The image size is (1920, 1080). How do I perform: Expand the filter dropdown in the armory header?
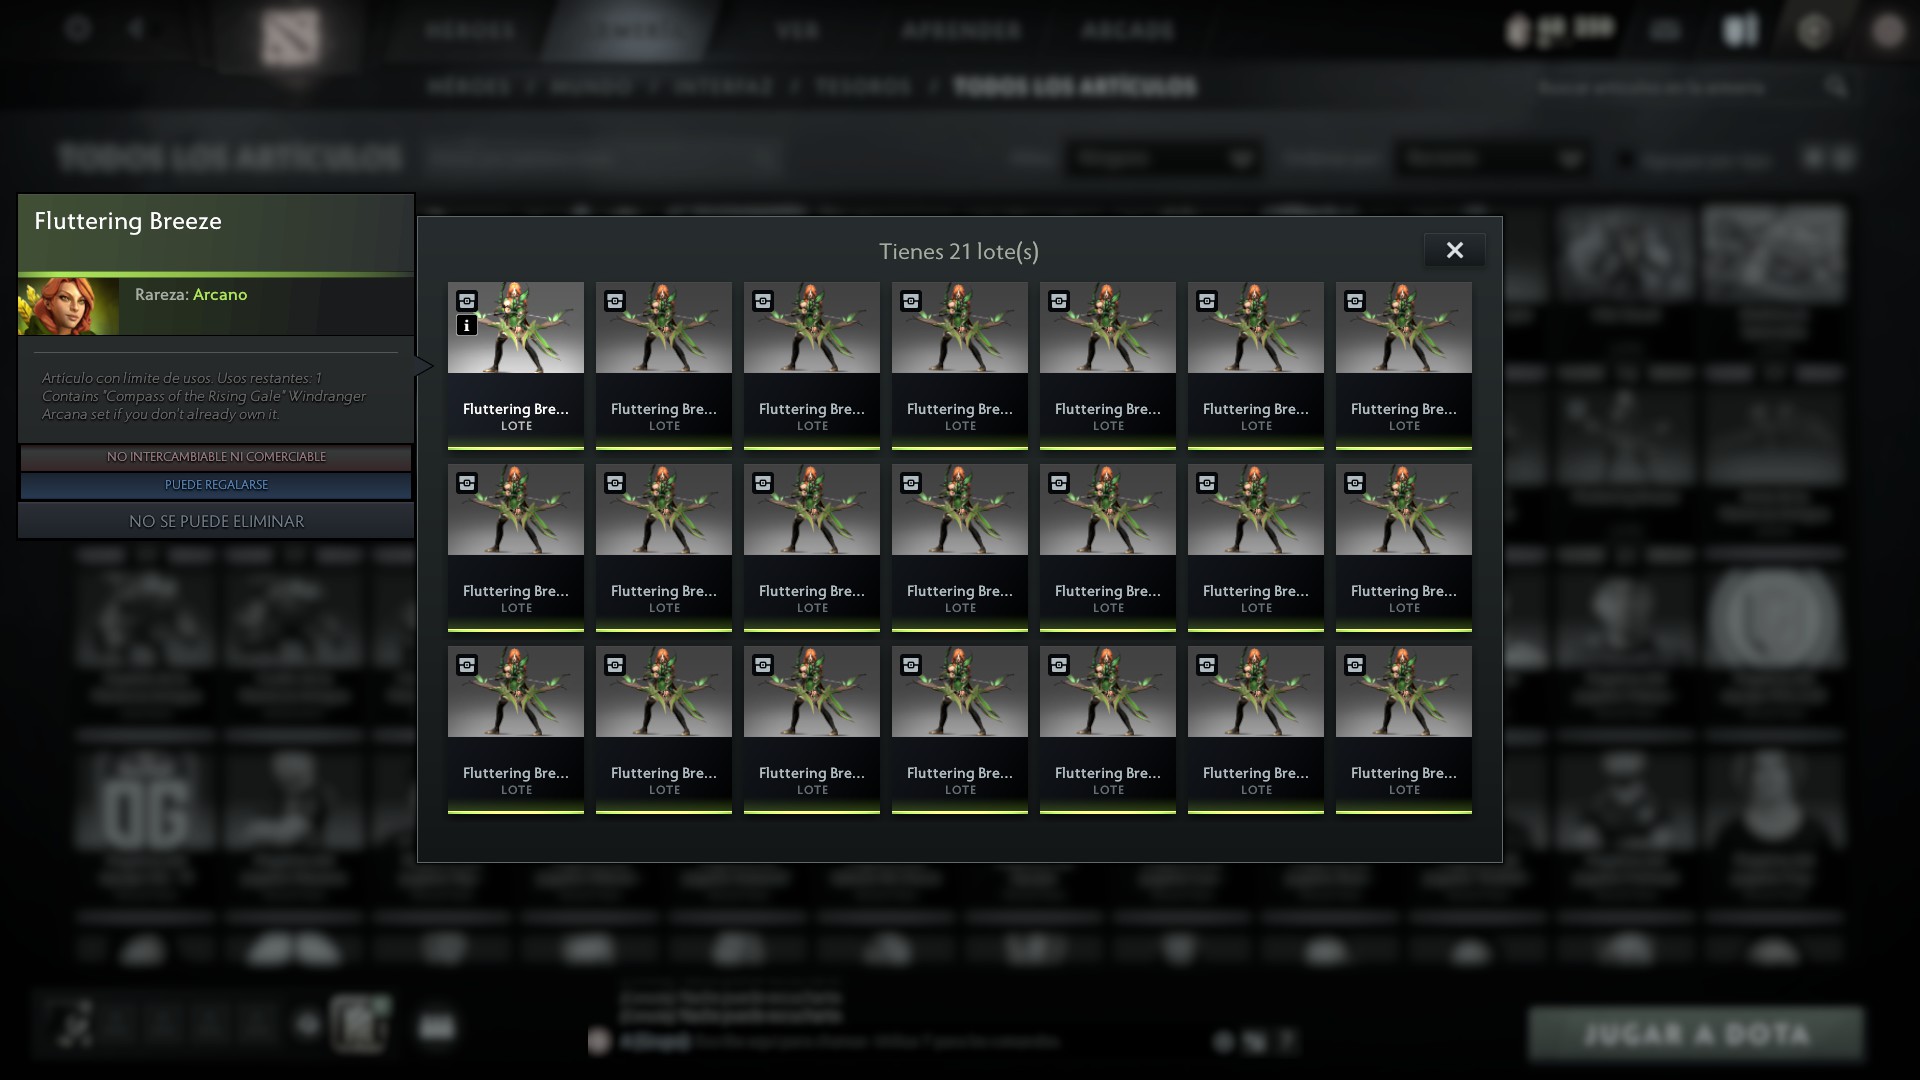click(1162, 159)
